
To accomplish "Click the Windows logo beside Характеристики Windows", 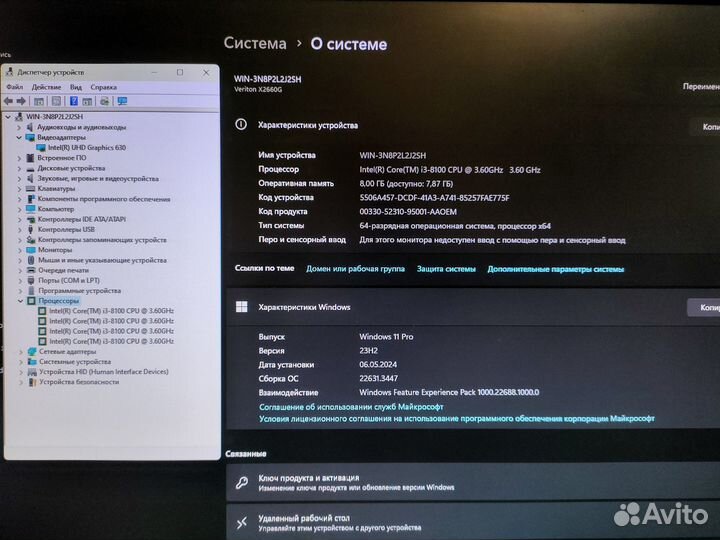I will (242, 307).
